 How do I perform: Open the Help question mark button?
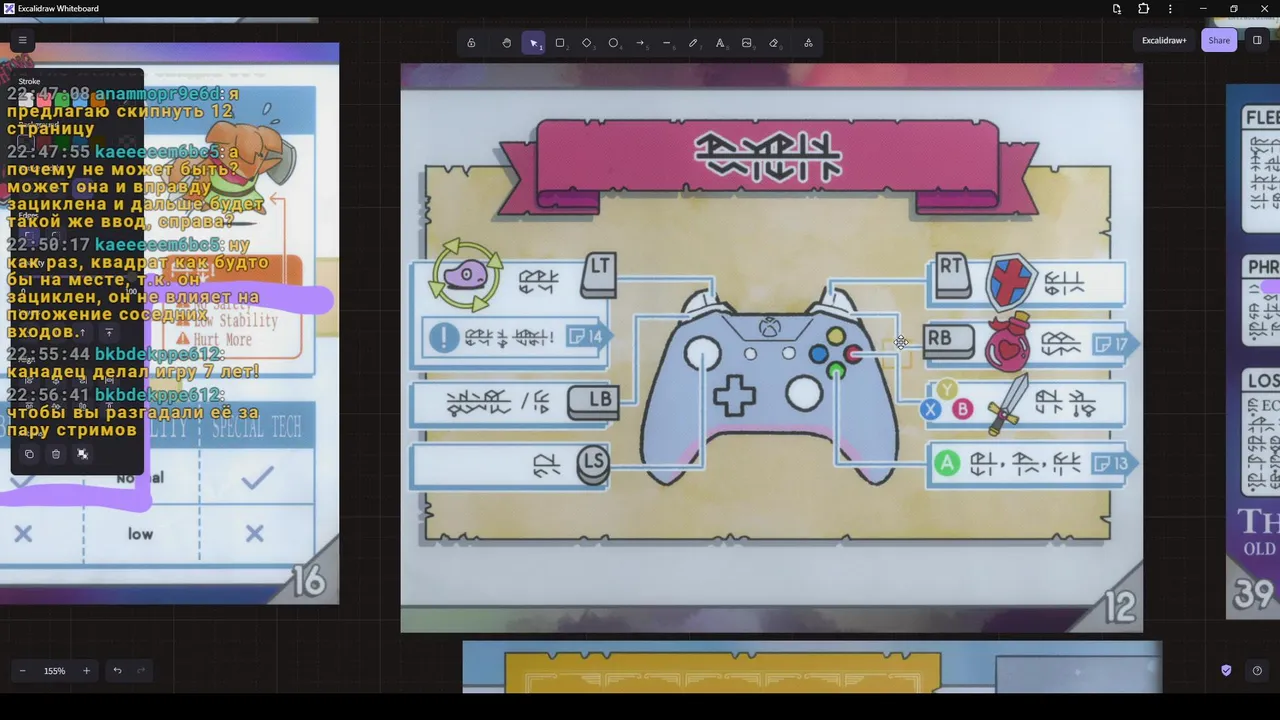1257,671
